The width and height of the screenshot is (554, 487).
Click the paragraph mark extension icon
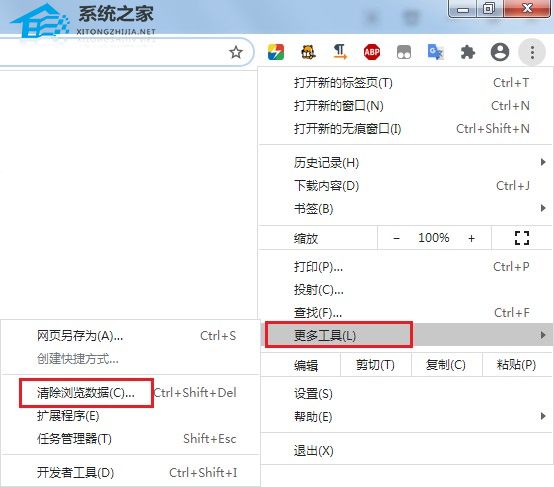tap(340, 52)
